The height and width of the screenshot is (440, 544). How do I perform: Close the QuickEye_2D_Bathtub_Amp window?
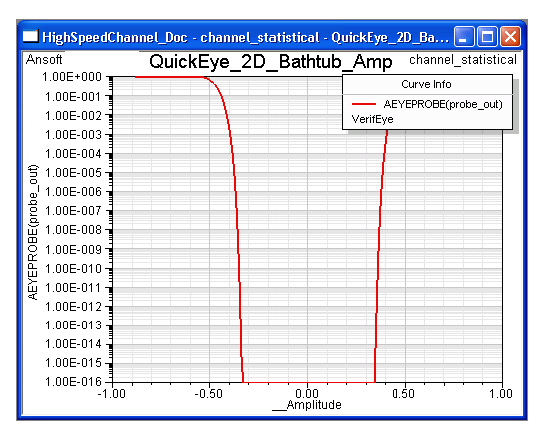pyautogui.click(x=510, y=36)
